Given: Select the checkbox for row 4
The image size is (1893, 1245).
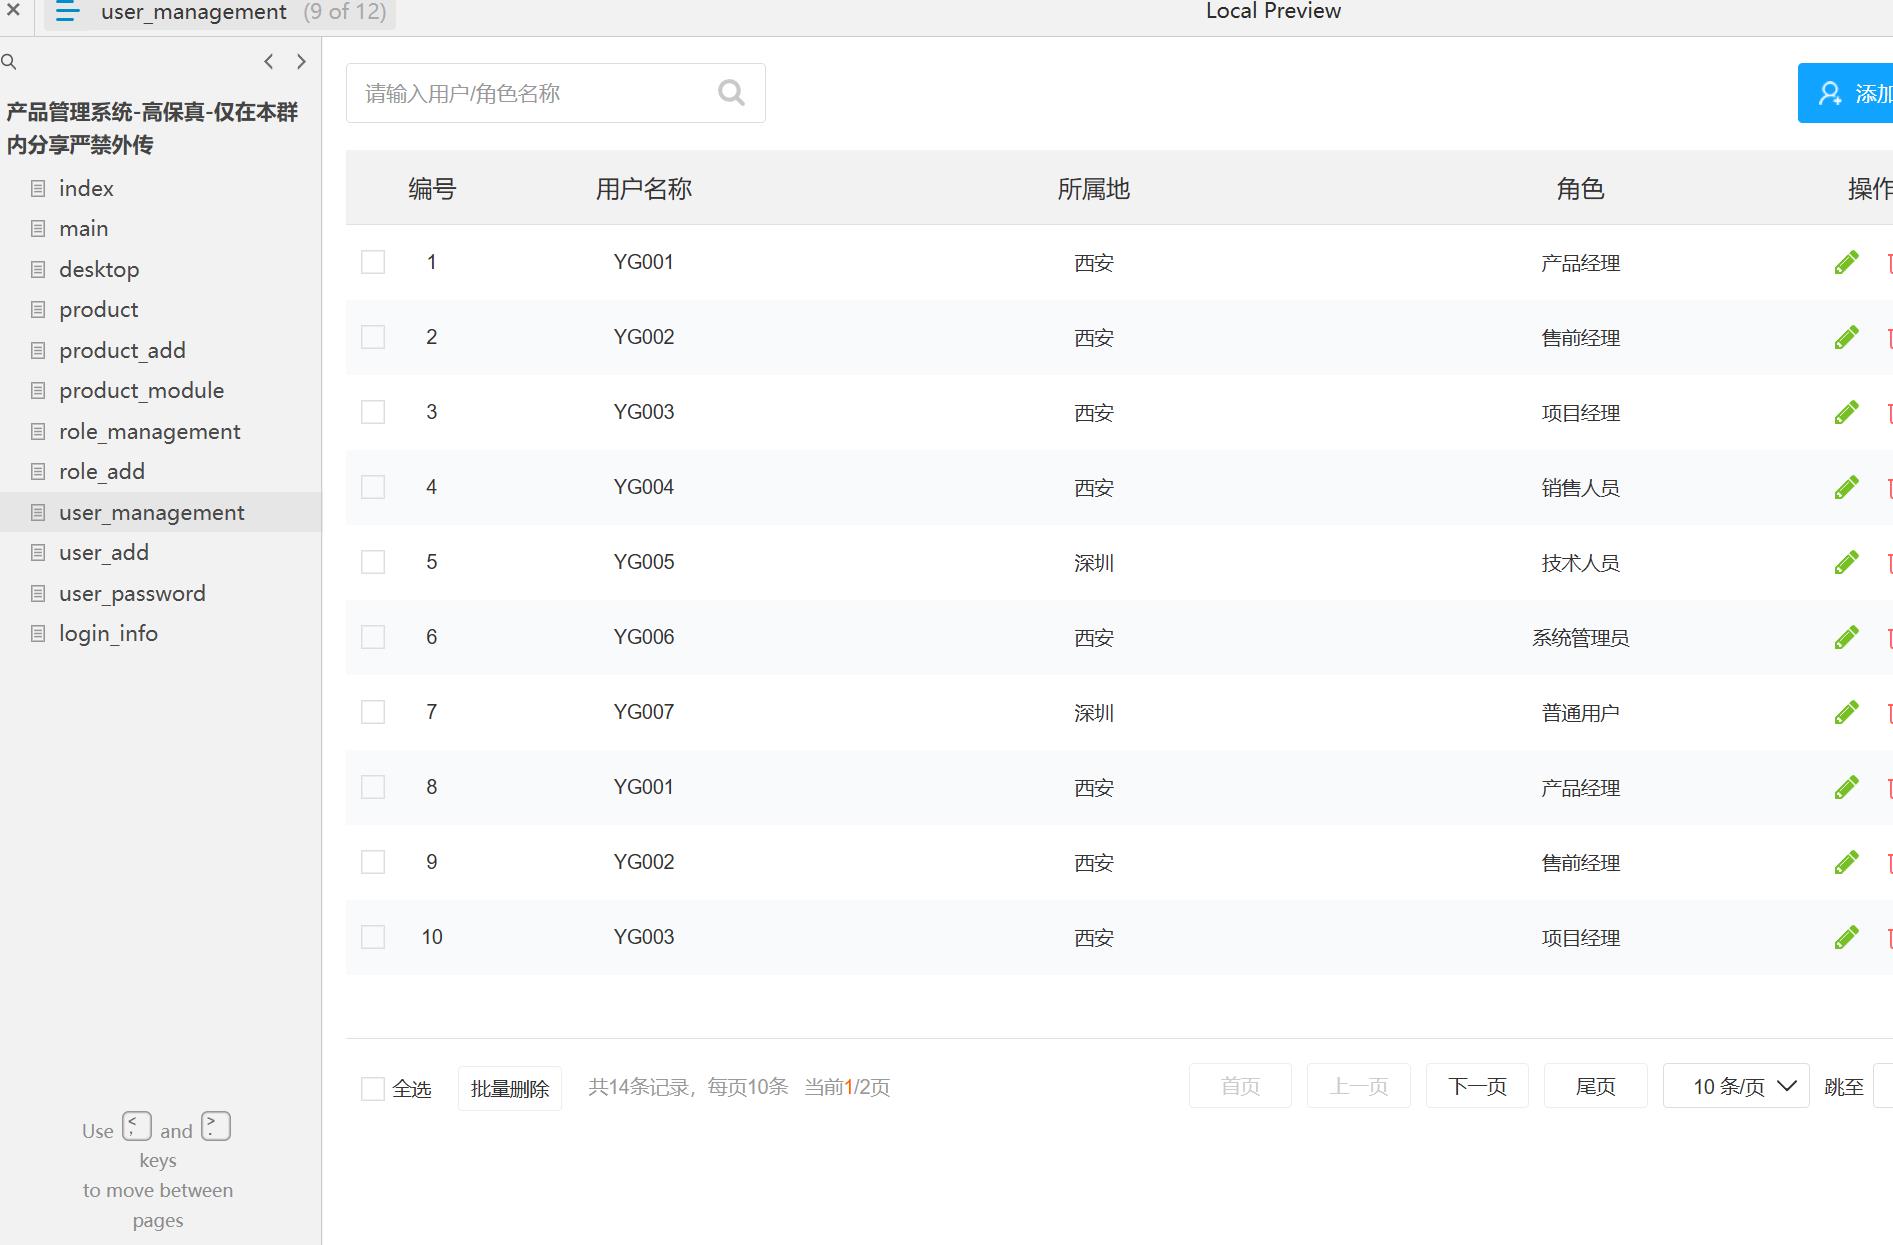Looking at the screenshot, I should tap(373, 487).
